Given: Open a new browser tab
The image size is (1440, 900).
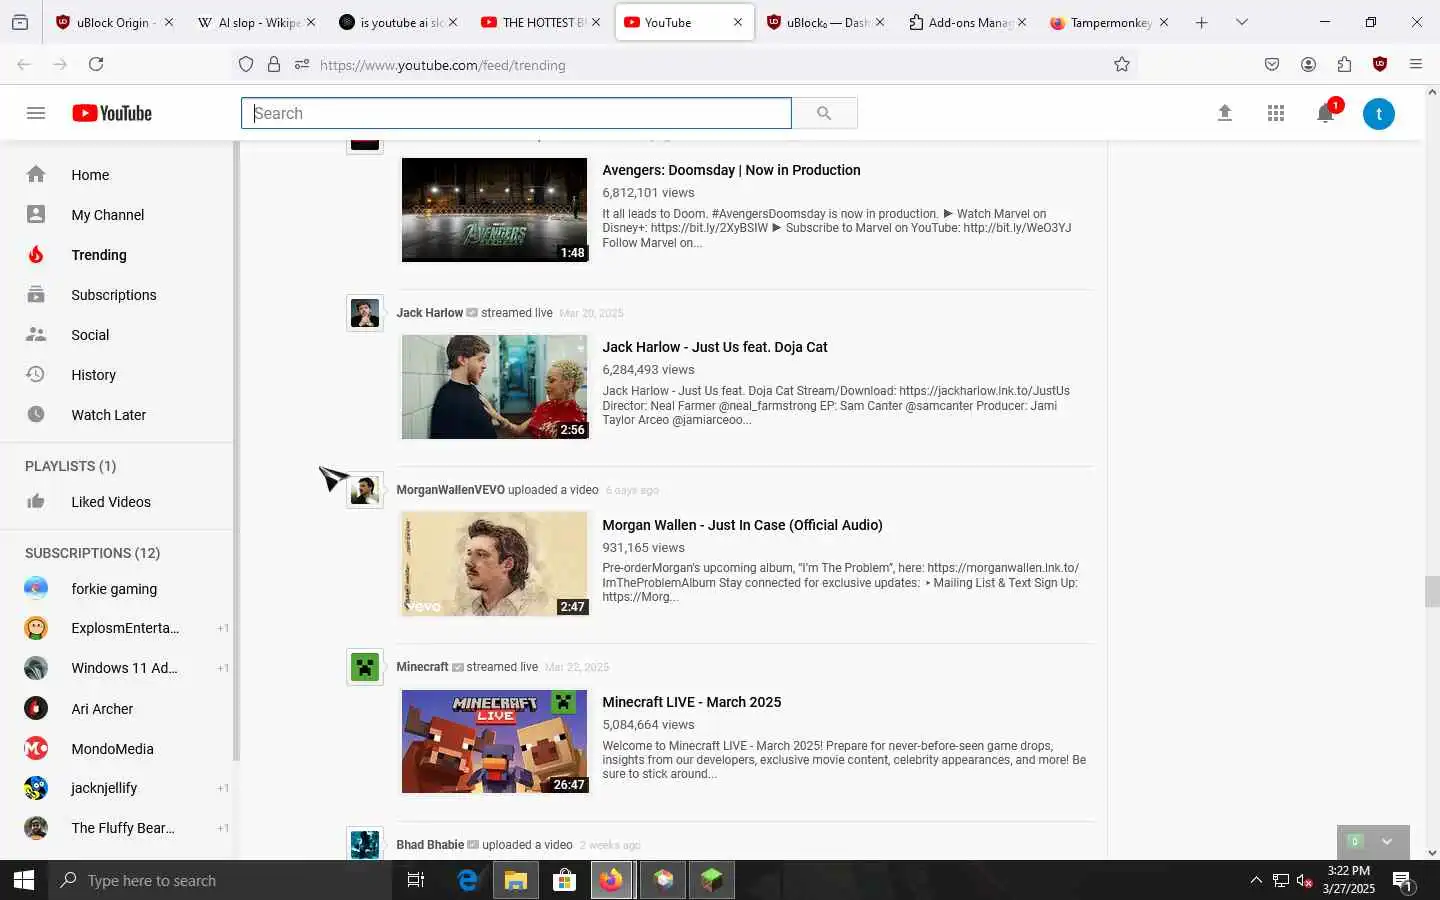Looking at the screenshot, I should tap(1202, 22).
